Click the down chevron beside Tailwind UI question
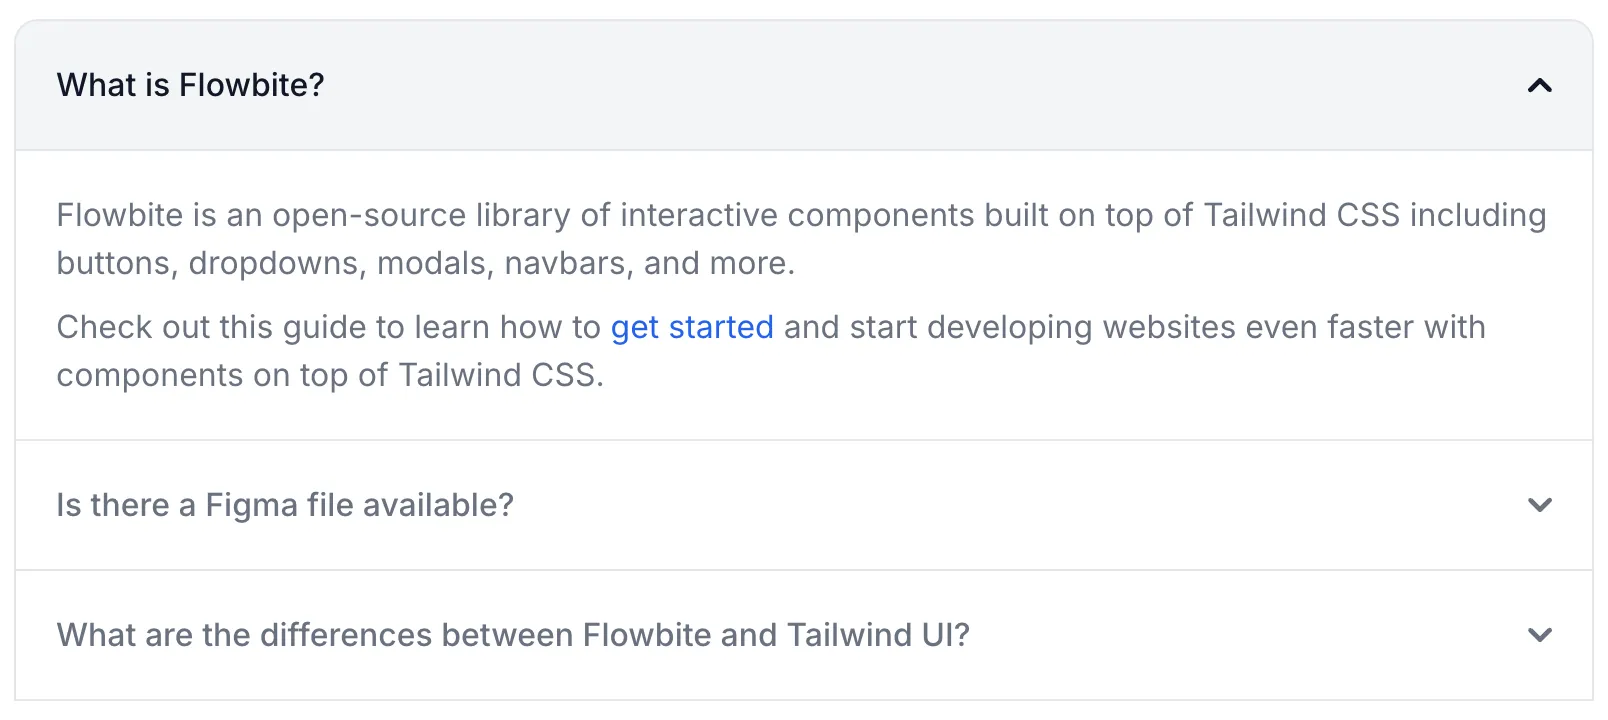Viewport: 1608px width, 720px height. point(1539,635)
